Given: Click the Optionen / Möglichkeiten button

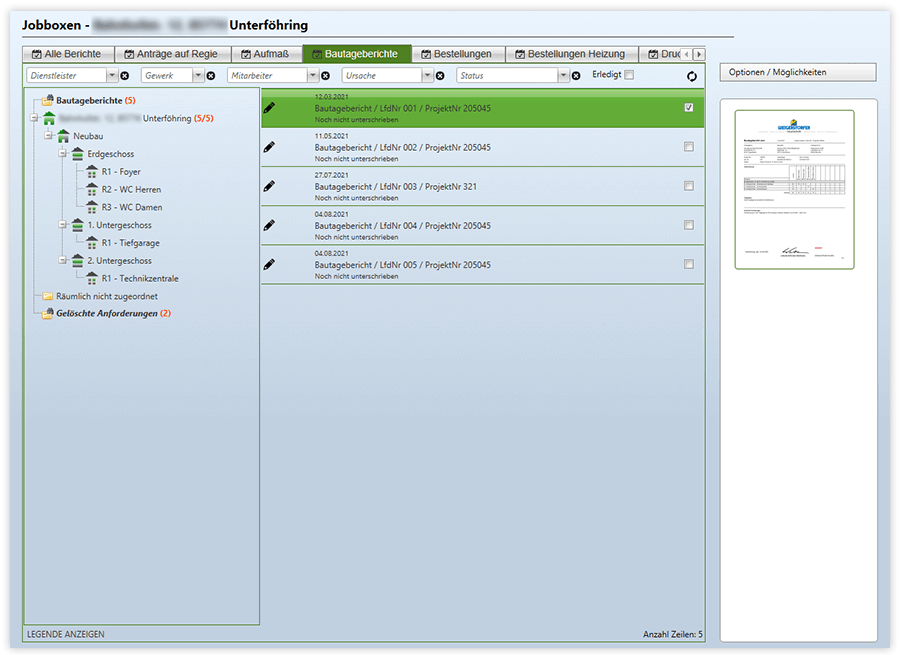Looking at the screenshot, I should [797, 72].
